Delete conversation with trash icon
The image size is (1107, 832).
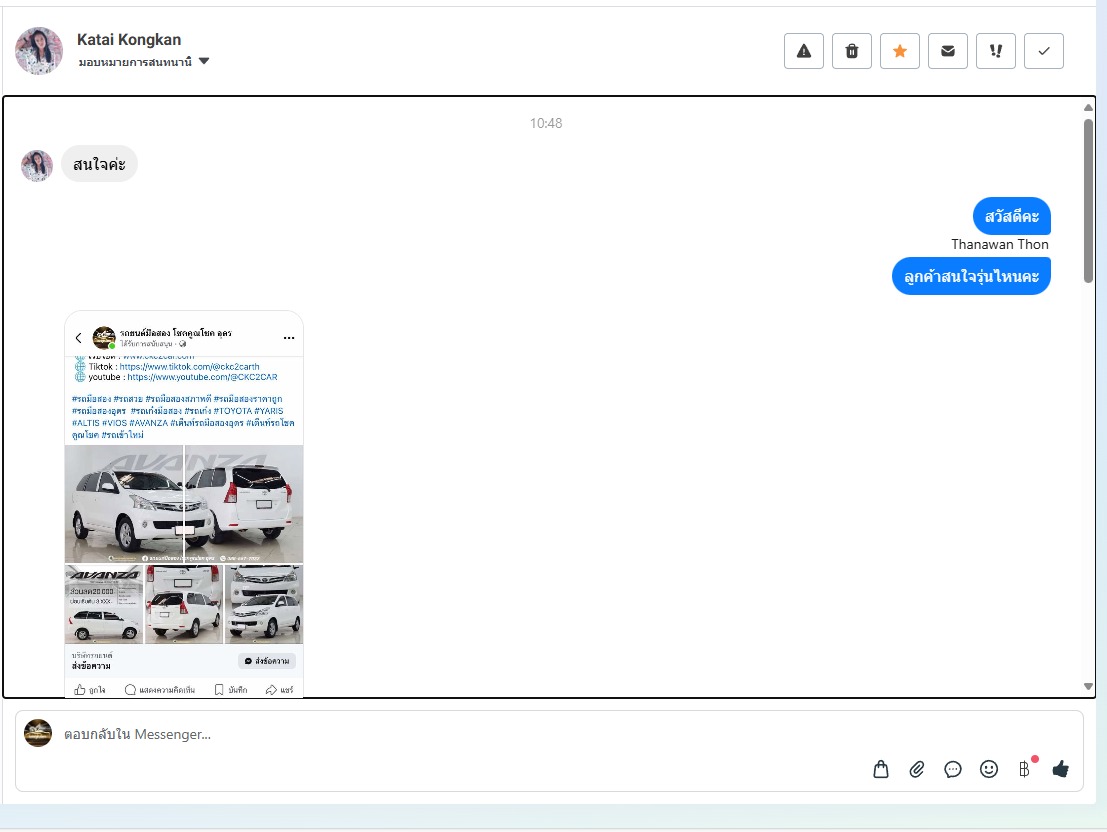pyautogui.click(x=851, y=51)
